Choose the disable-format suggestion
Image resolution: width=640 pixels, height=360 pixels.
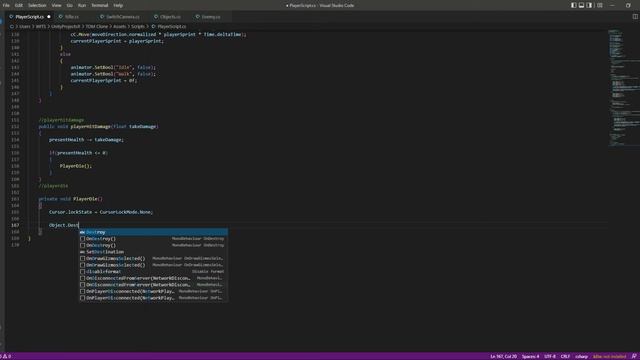(153, 271)
